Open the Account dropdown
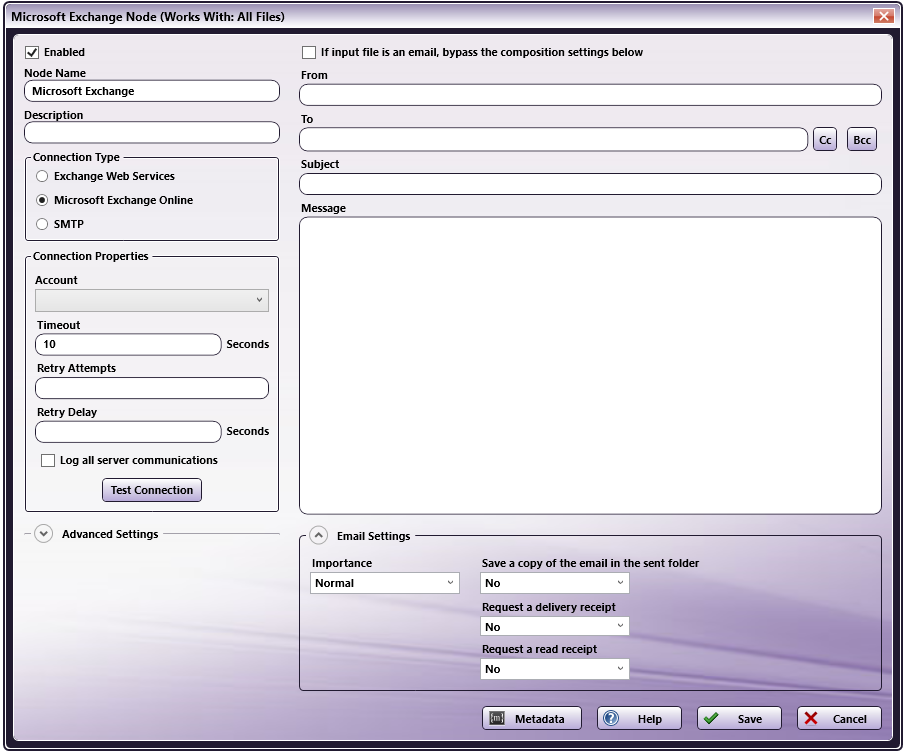The height and width of the screenshot is (753, 905). click(152, 300)
